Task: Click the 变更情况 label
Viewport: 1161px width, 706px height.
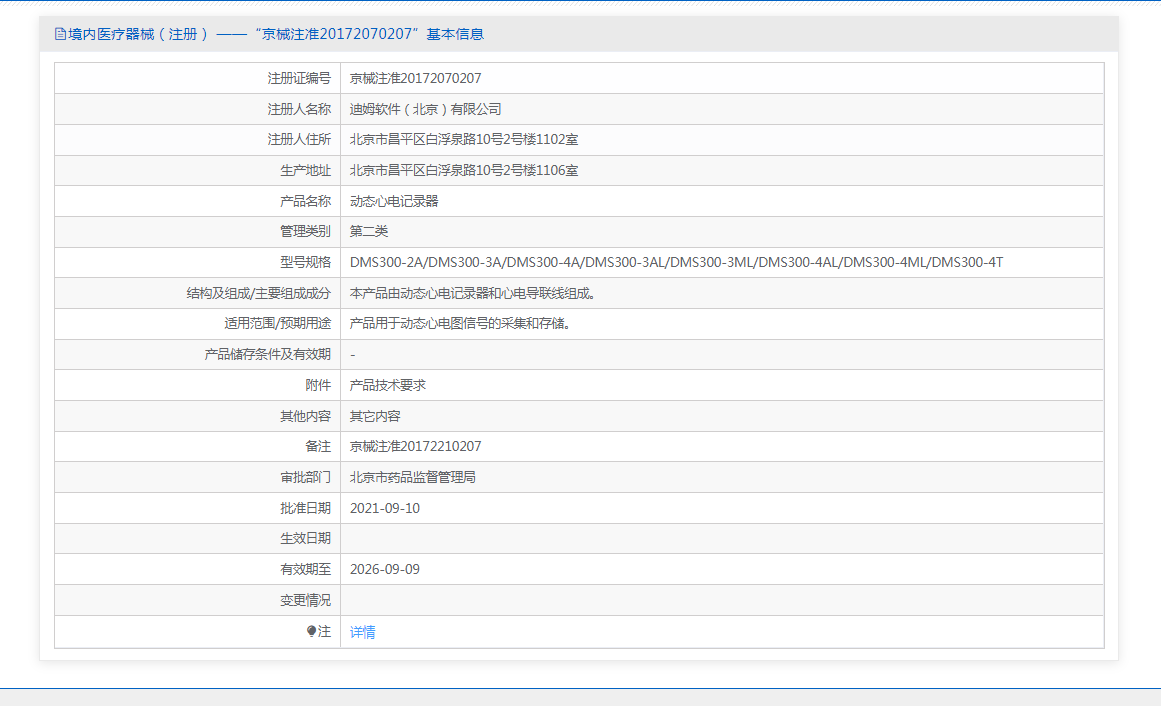Action: point(305,601)
